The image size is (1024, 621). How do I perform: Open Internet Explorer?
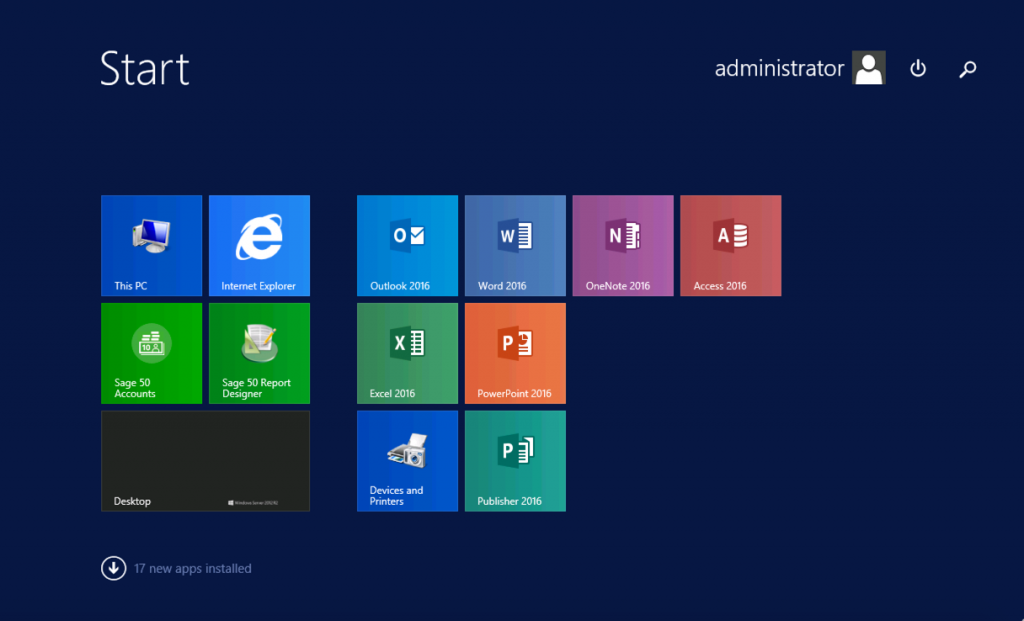tap(259, 245)
